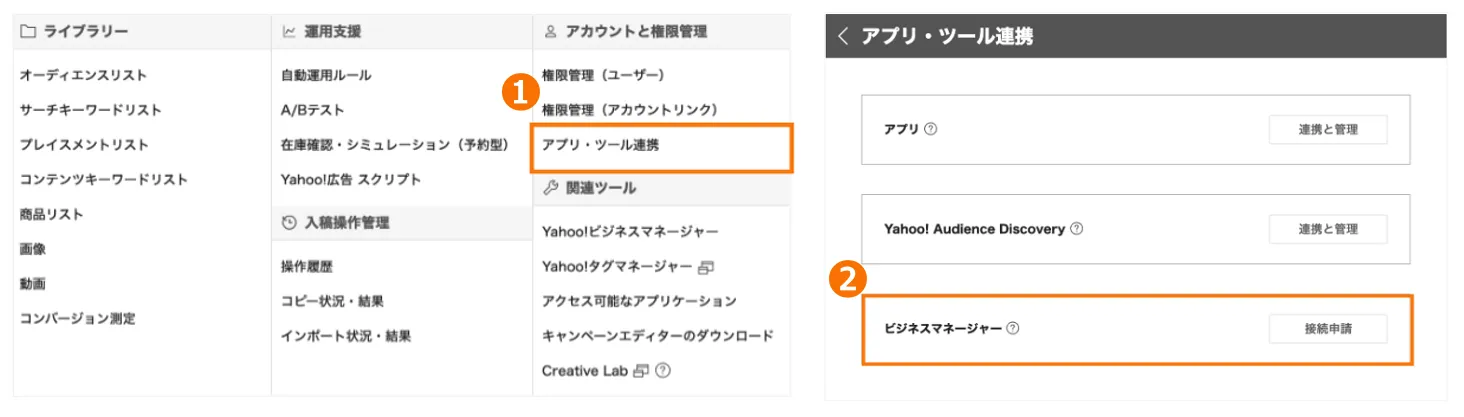Open キャンペーンエディターのダウンロード link
Image resolution: width=1464 pixels, height=417 pixels.
657,336
